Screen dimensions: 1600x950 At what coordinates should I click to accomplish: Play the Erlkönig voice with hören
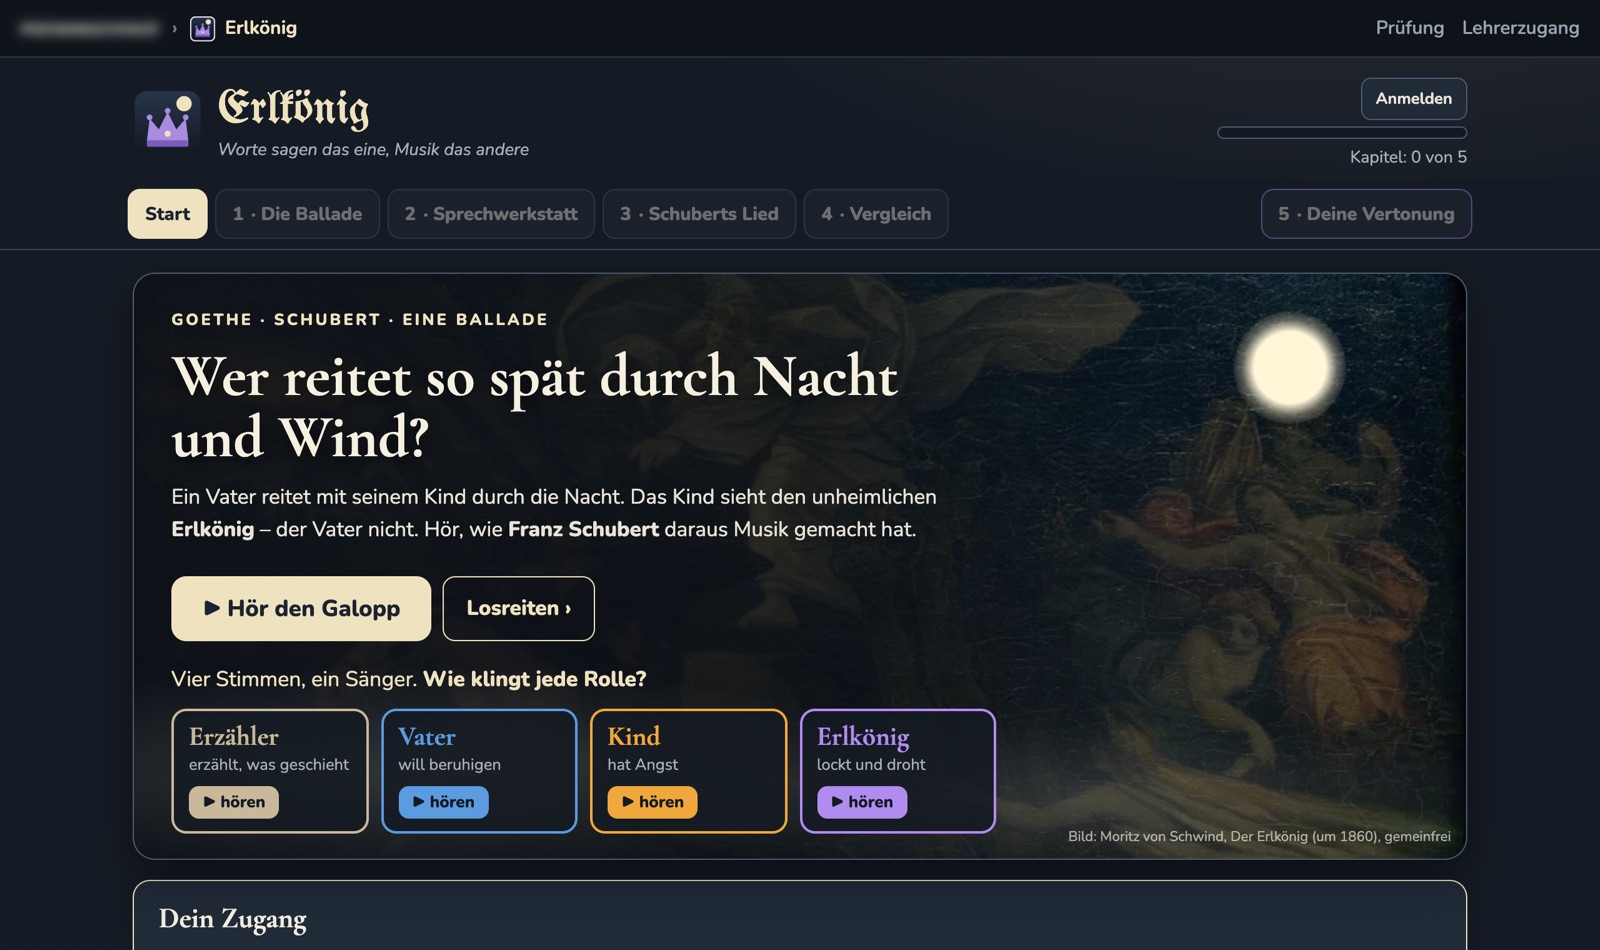(x=862, y=802)
